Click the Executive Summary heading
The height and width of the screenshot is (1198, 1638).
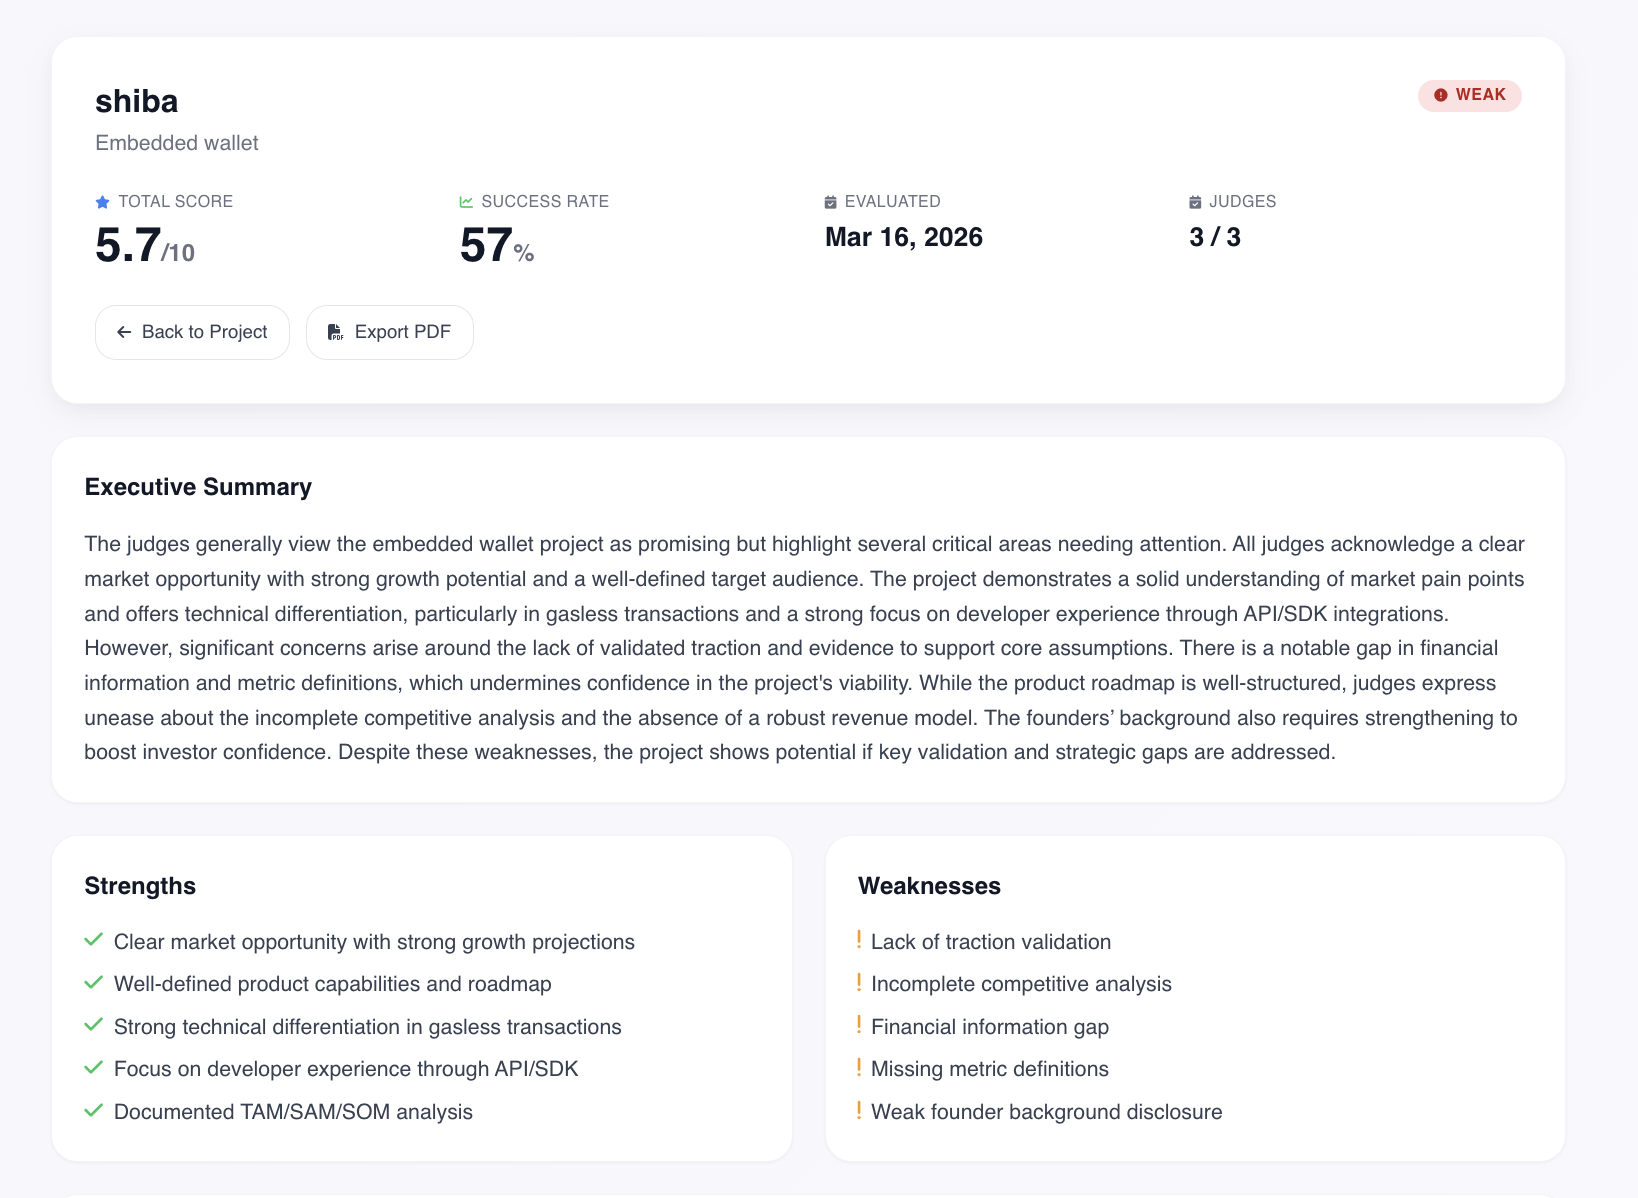pyautogui.click(x=198, y=487)
